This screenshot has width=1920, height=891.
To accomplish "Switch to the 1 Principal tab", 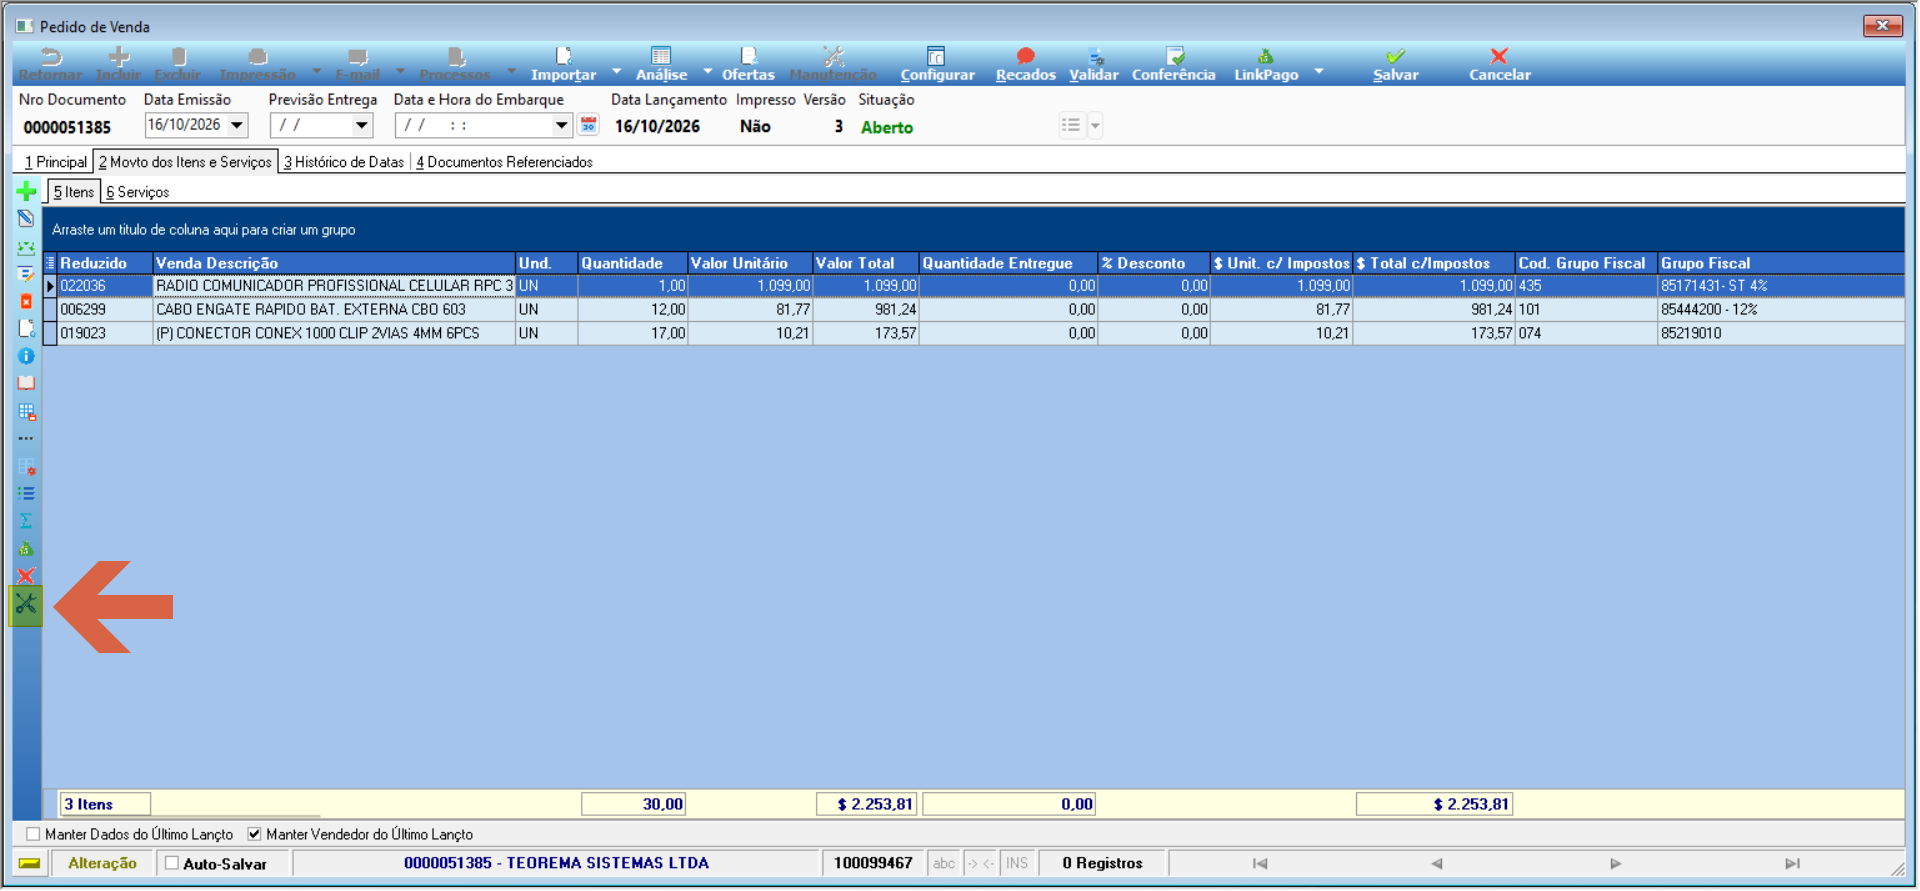I will pyautogui.click(x=56, y=162).
